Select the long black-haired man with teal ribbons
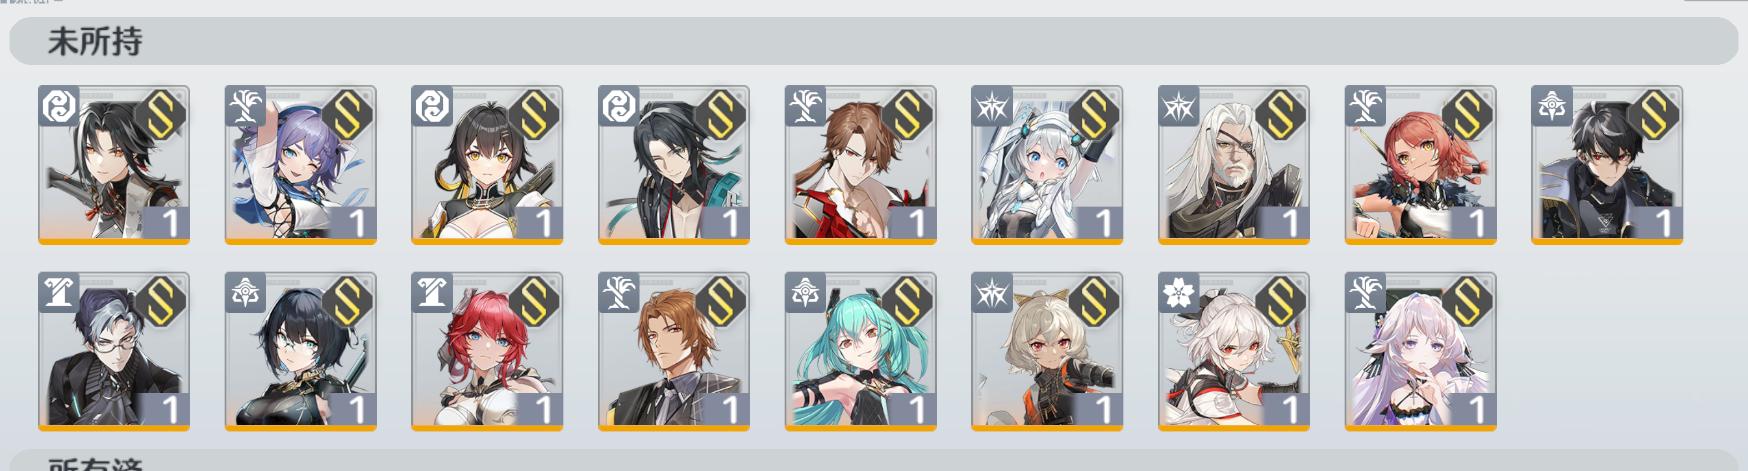The width and height of the screenshot is (1748, 471). click(x=673, y=165)
